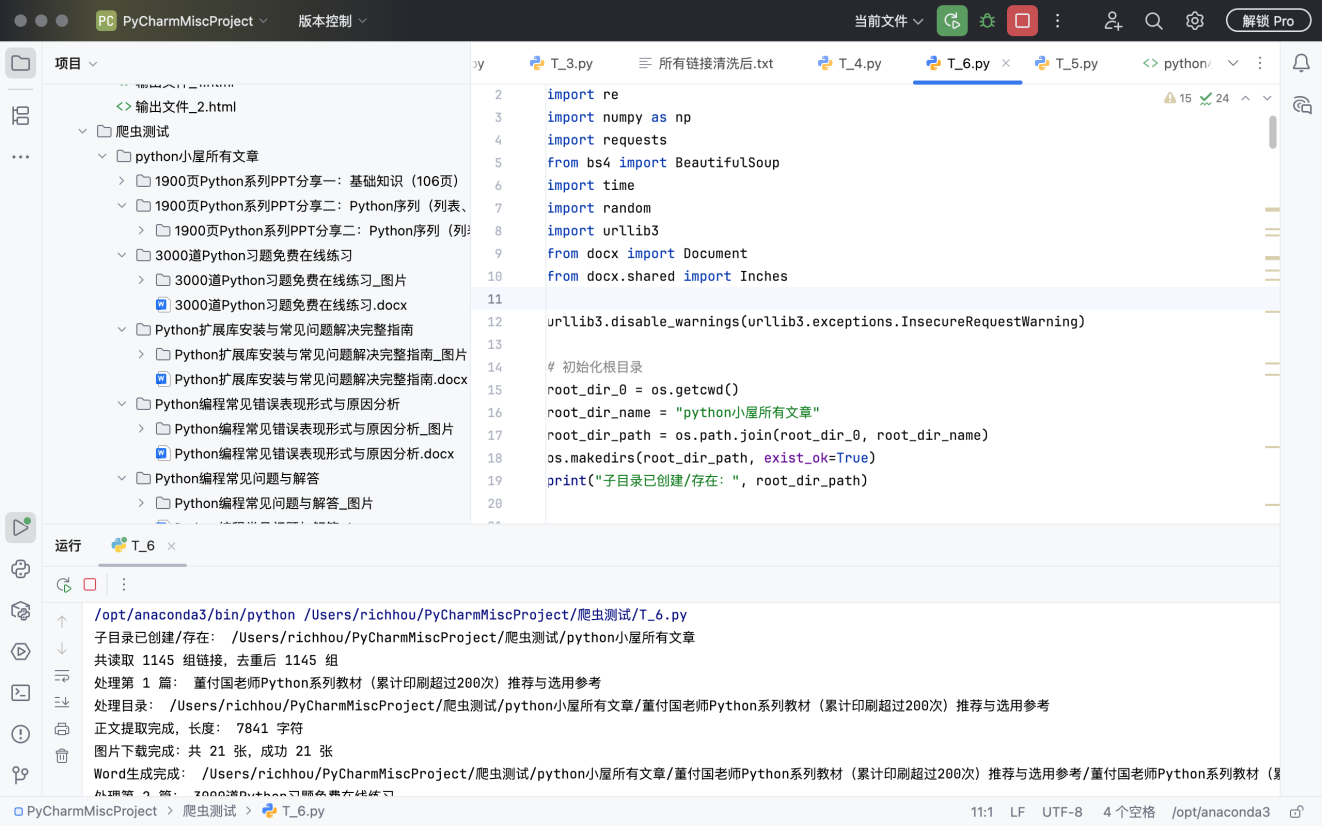Open IDE settings gear

[x=1195, y=21]
